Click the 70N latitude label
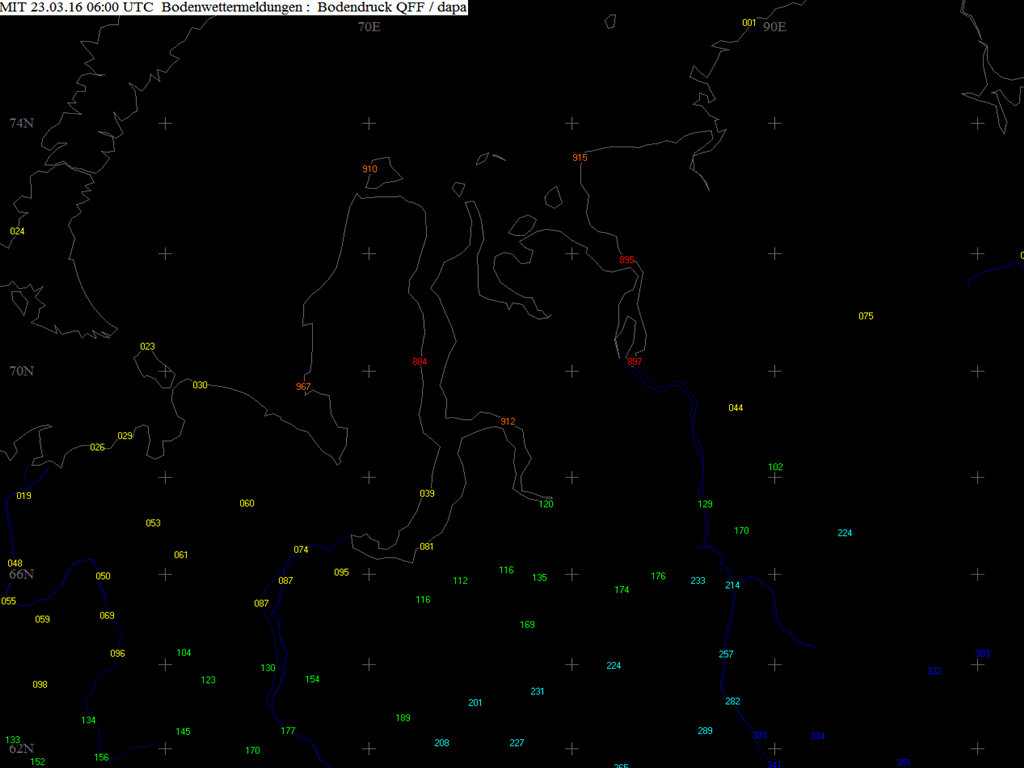 pyautogui.click(x=22, y=371)
